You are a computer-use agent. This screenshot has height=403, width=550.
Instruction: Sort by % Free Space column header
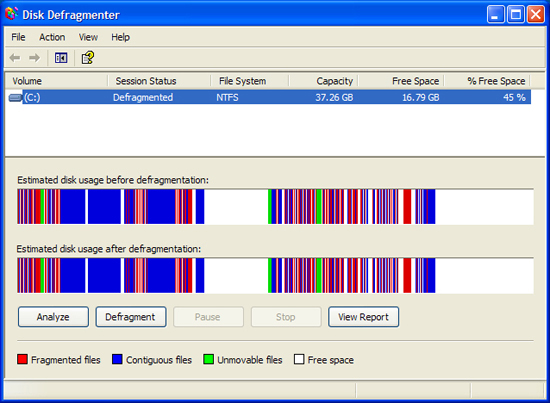487,81
